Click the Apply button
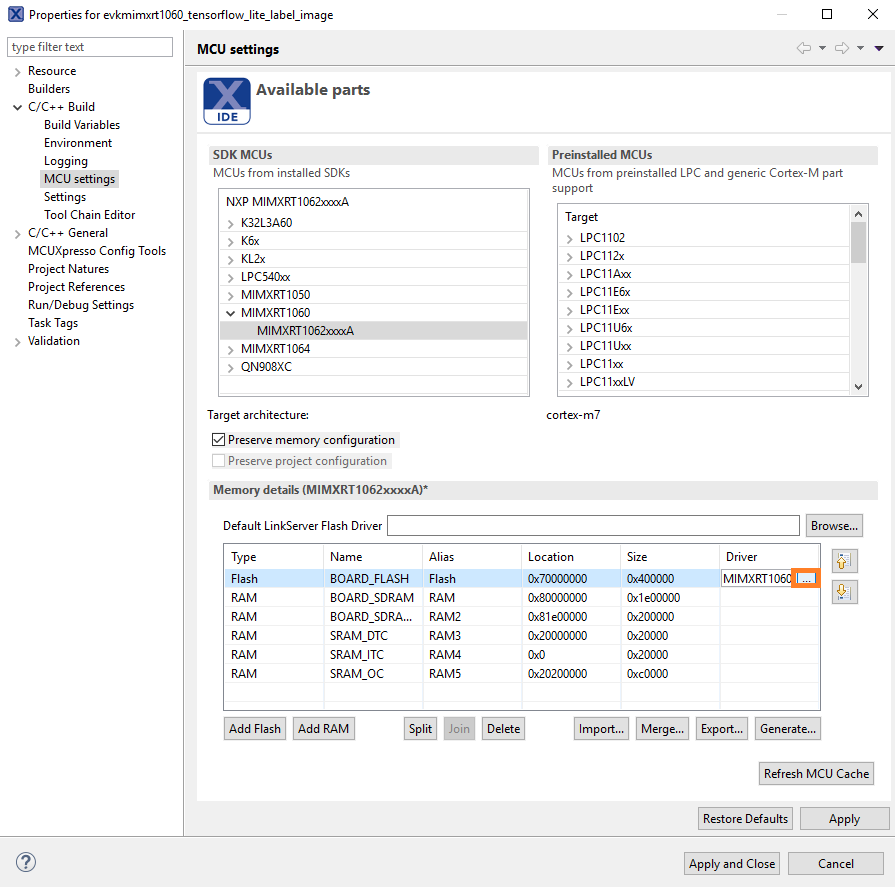 (x=844, y=819)
